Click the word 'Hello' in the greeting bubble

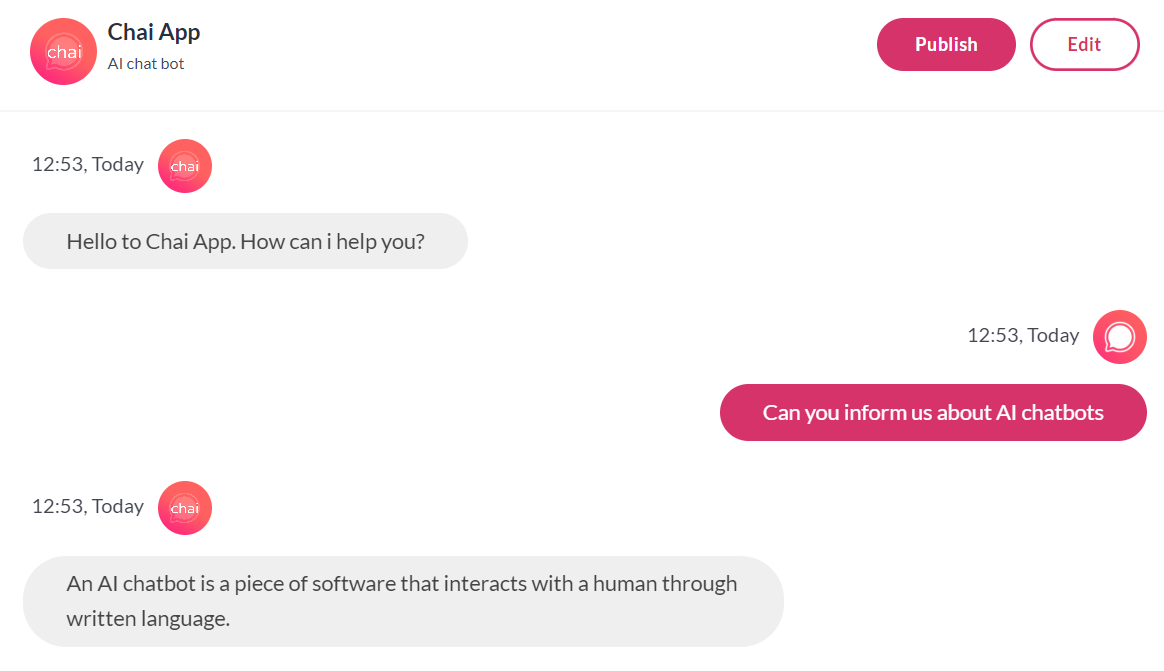tap(92, 241)
